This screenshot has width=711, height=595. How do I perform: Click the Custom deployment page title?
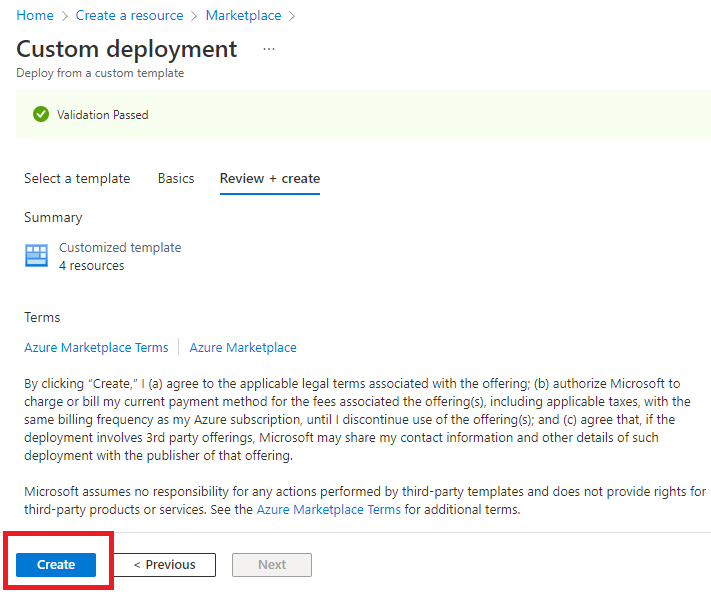pos(127,49)
